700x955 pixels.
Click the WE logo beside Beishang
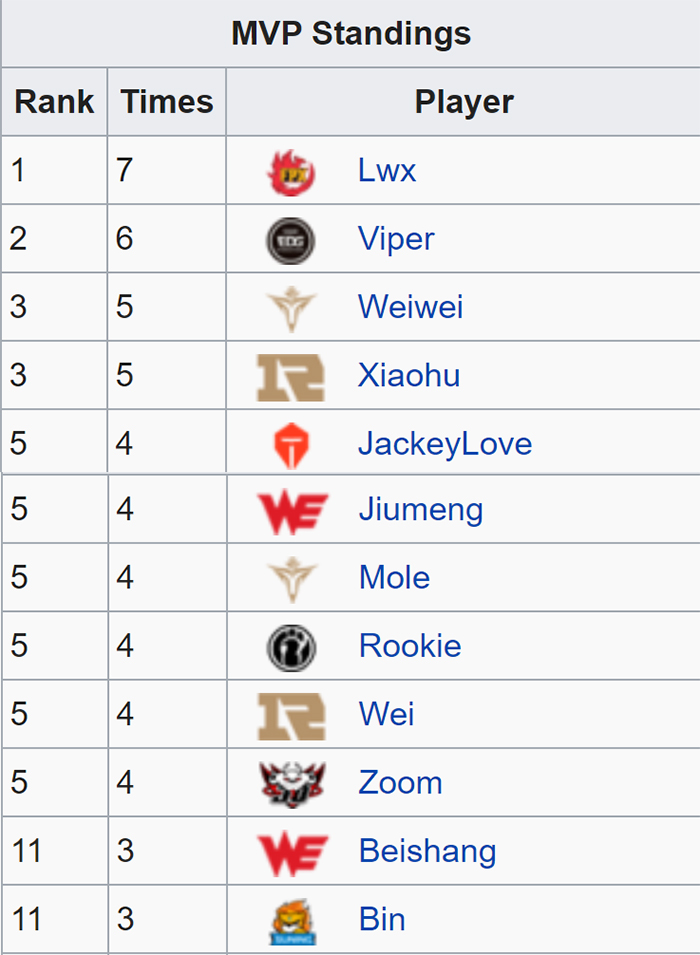pos(292,854)
